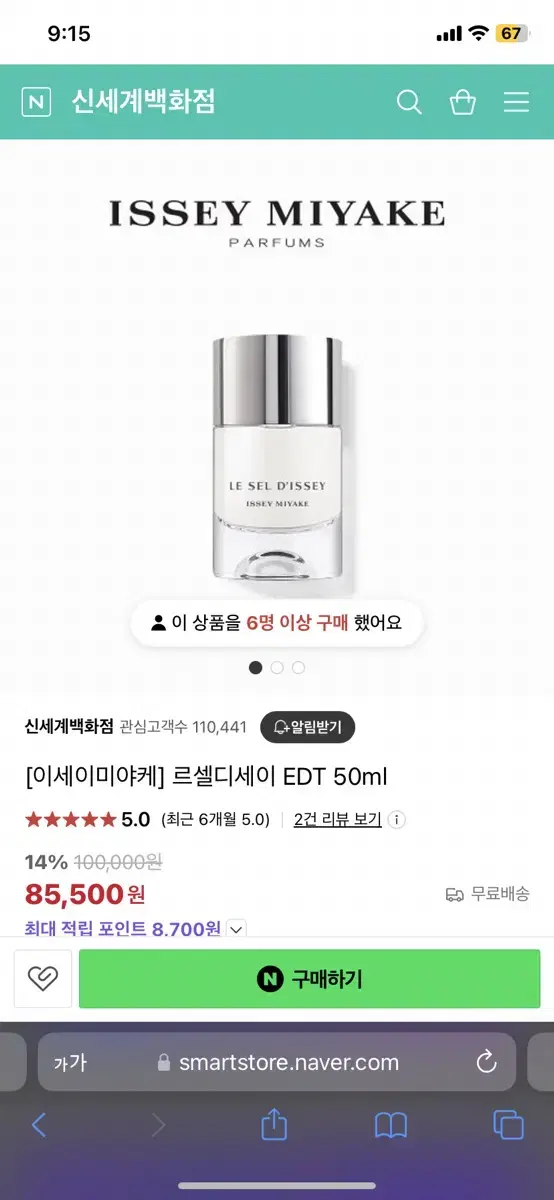The width and height of the screenshot is (554, 1200).
Task: Open the search magnifier icon
Action: [409, 102]
